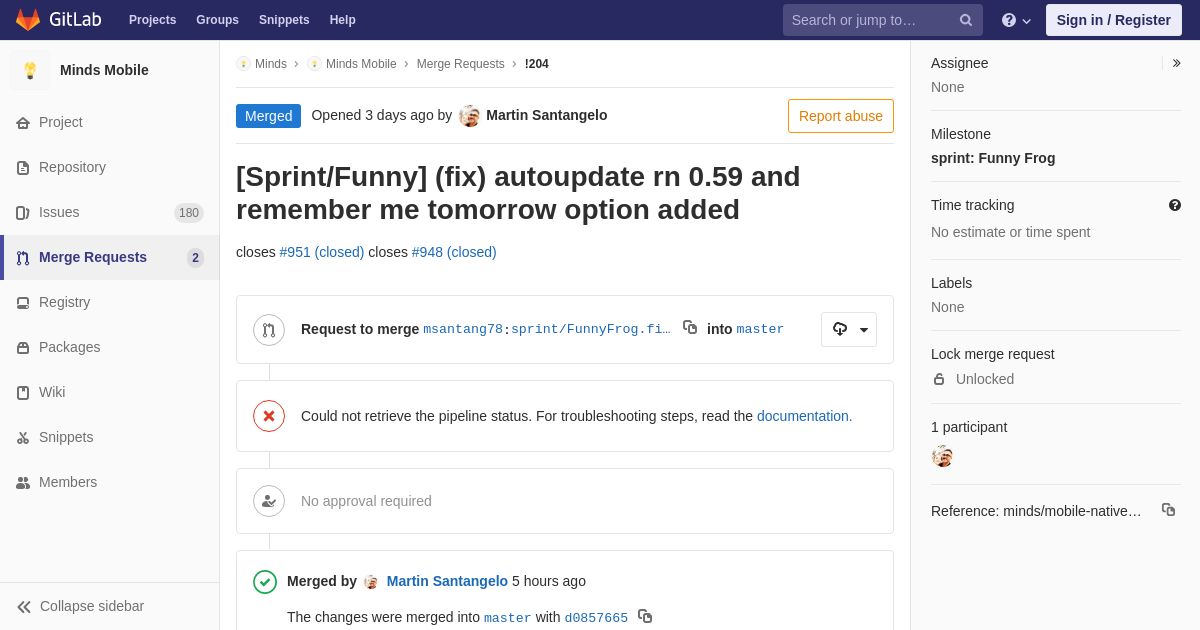Click the Merge Requests count badge 2
Screen dimensions: 1200x630
coord(195,258)
